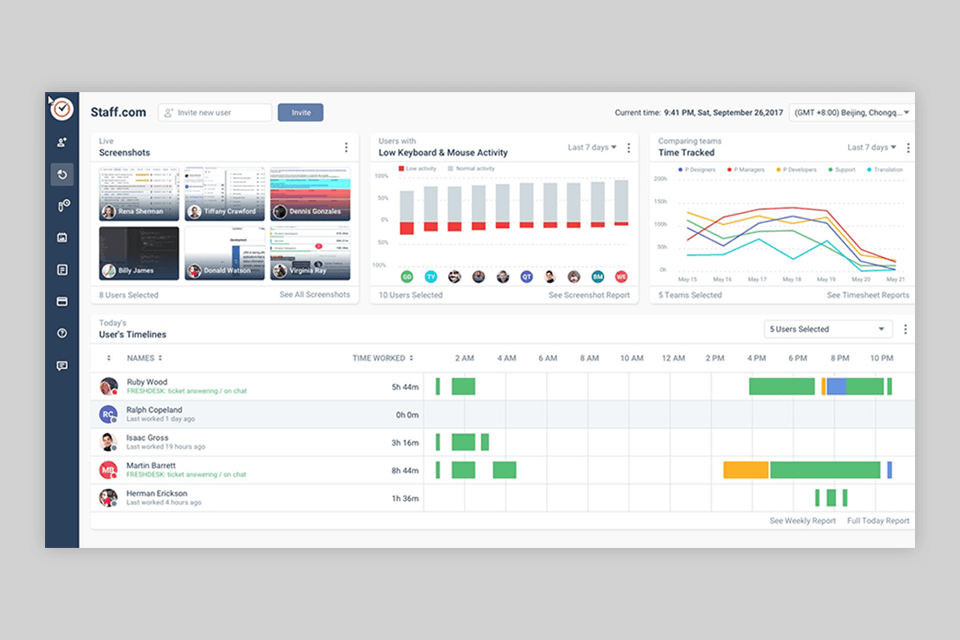This screenshot has height=640, width=960.
Task: Click Ruby Wood's FRESHDESK ticket answering status
Action: click(x=187, y=391)
